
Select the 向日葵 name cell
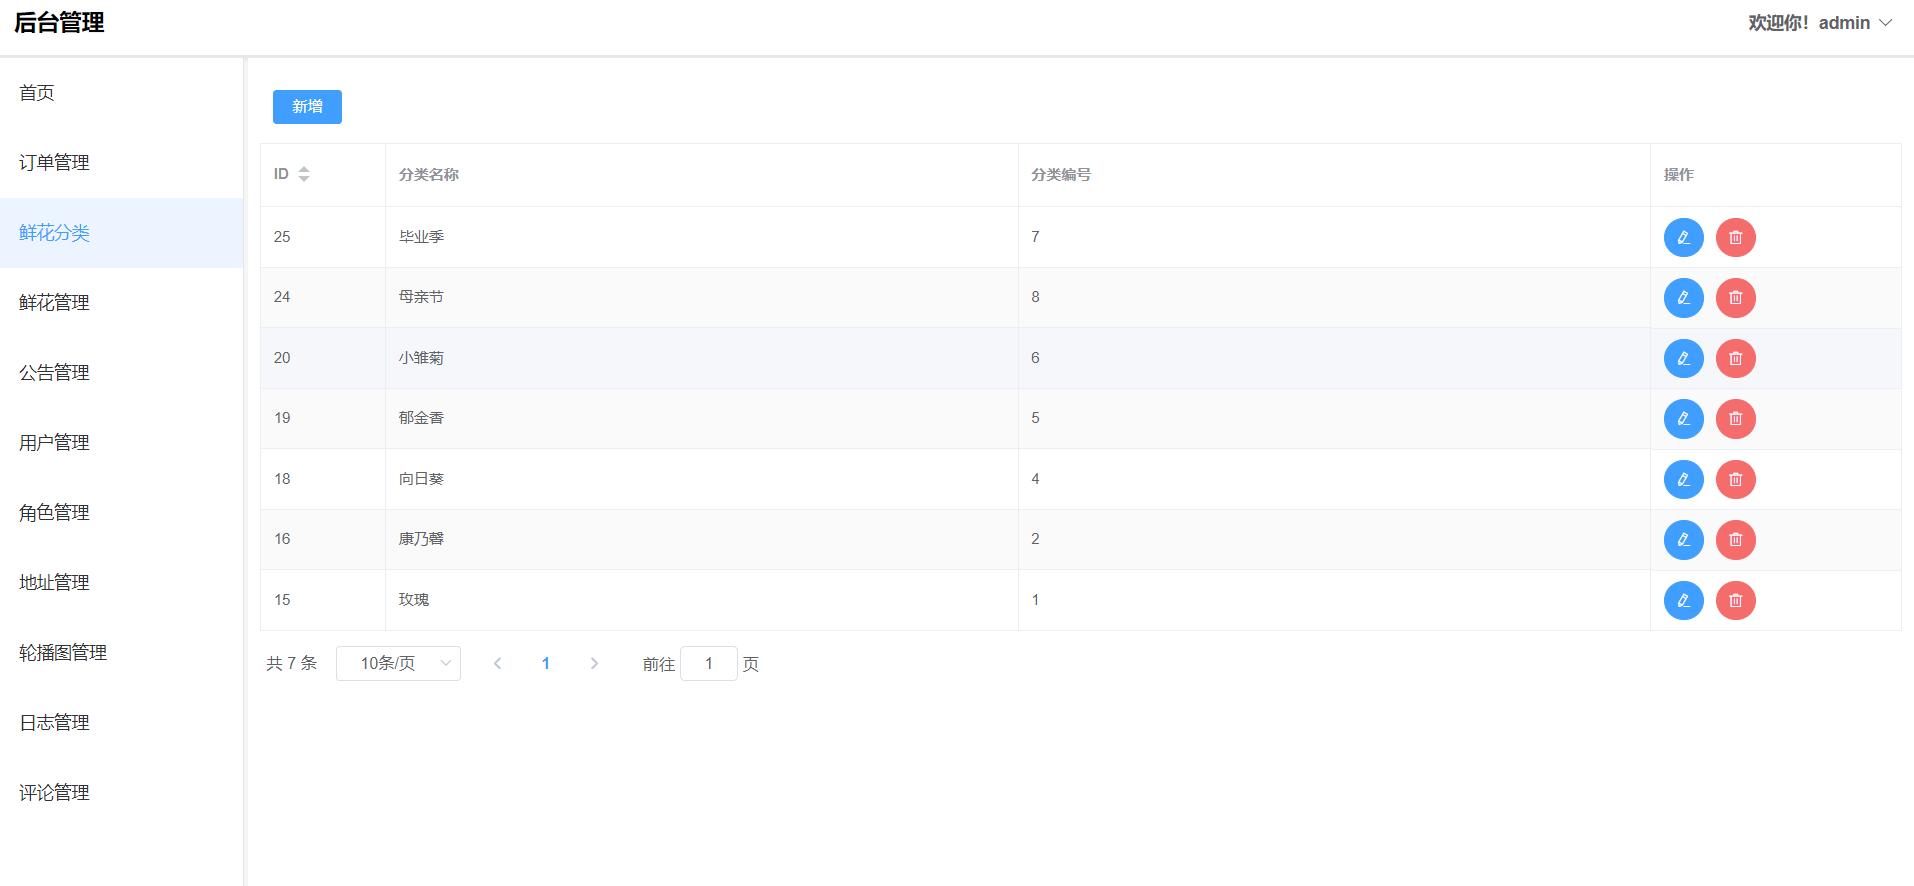coord(701,479)
